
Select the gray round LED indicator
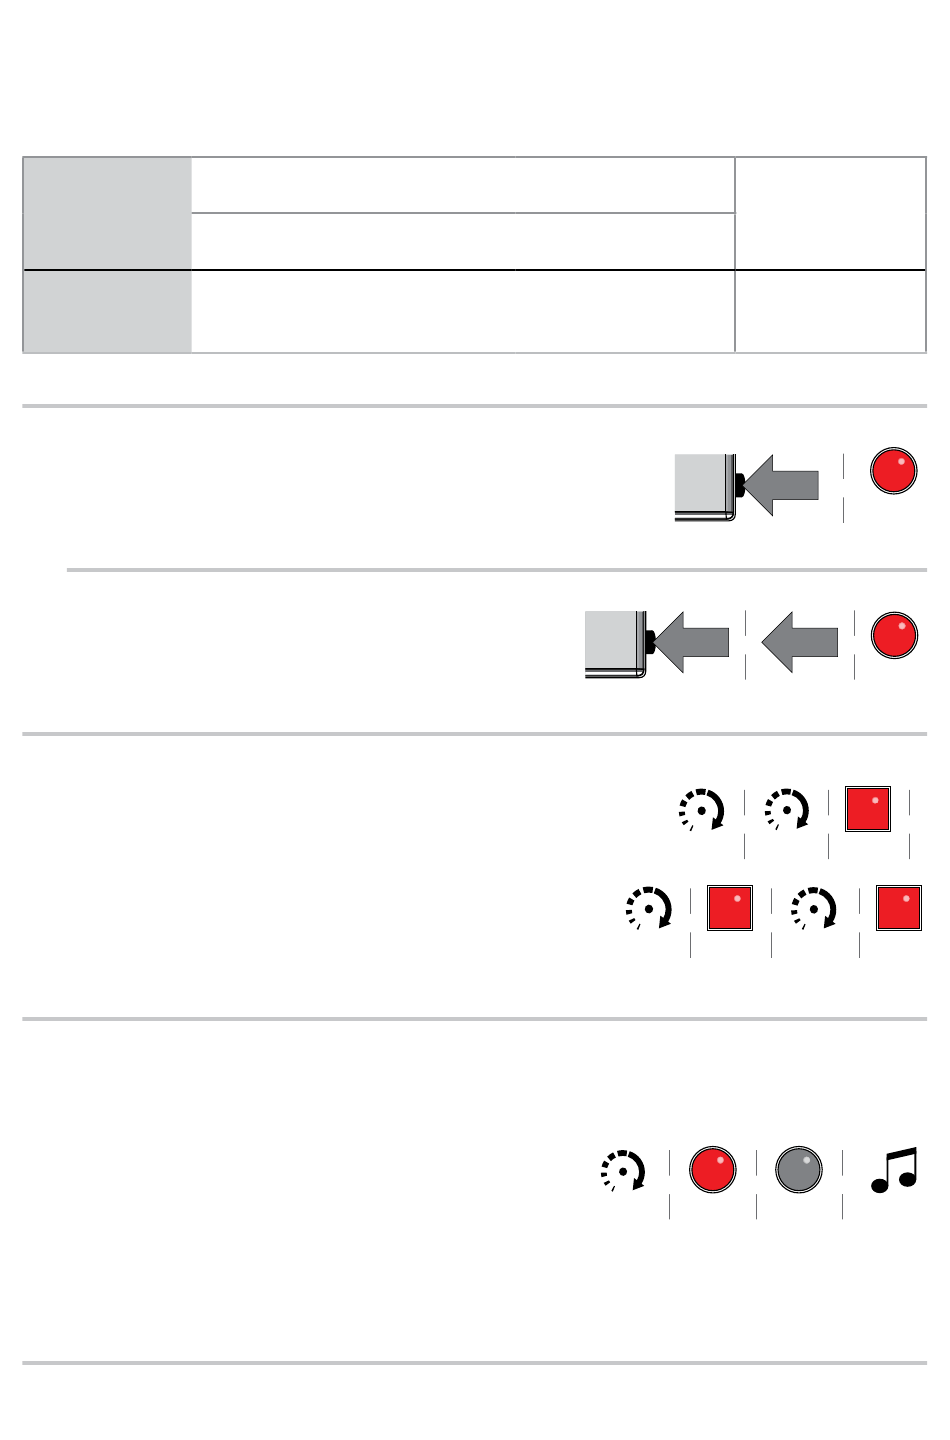pos(799,1170)
